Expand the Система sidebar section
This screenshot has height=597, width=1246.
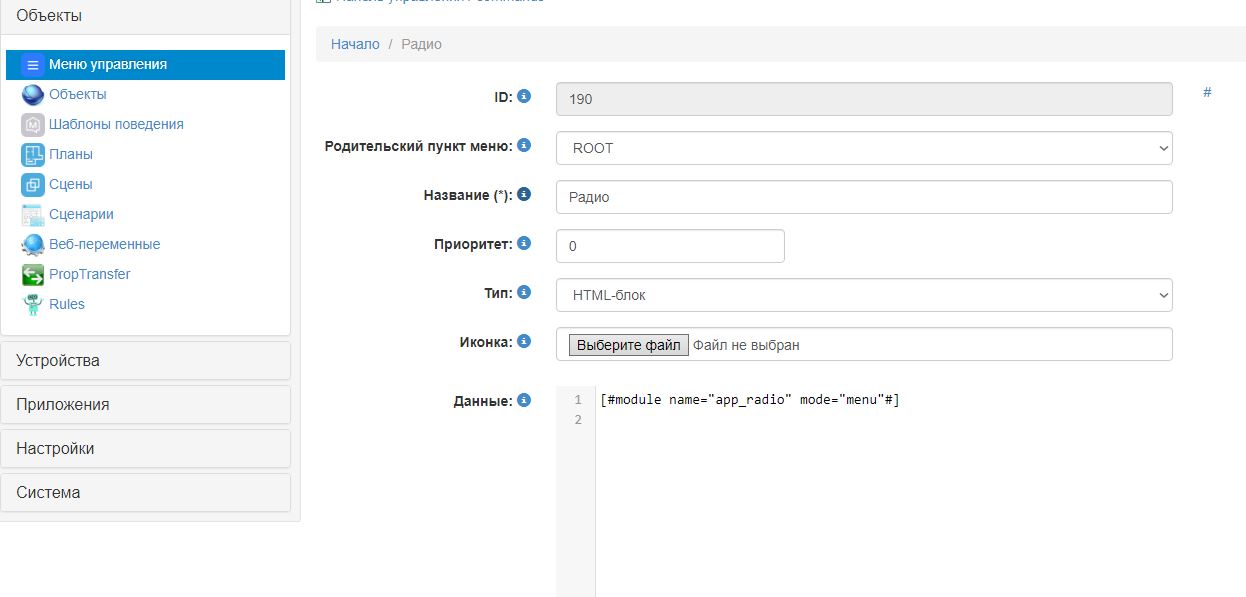pyautogui.click(x=146, y=493)
